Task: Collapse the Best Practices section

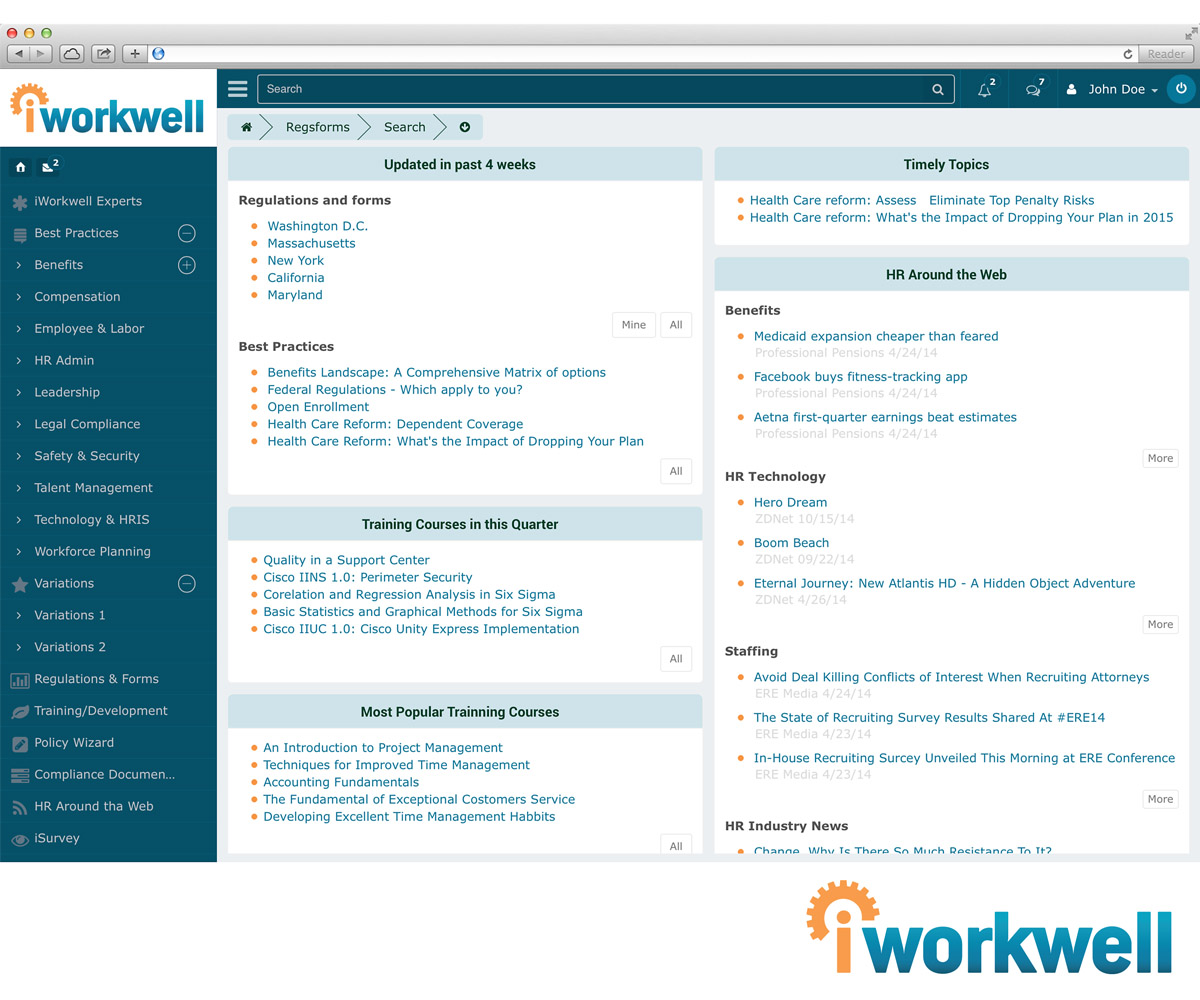Action: pos(186,233)
